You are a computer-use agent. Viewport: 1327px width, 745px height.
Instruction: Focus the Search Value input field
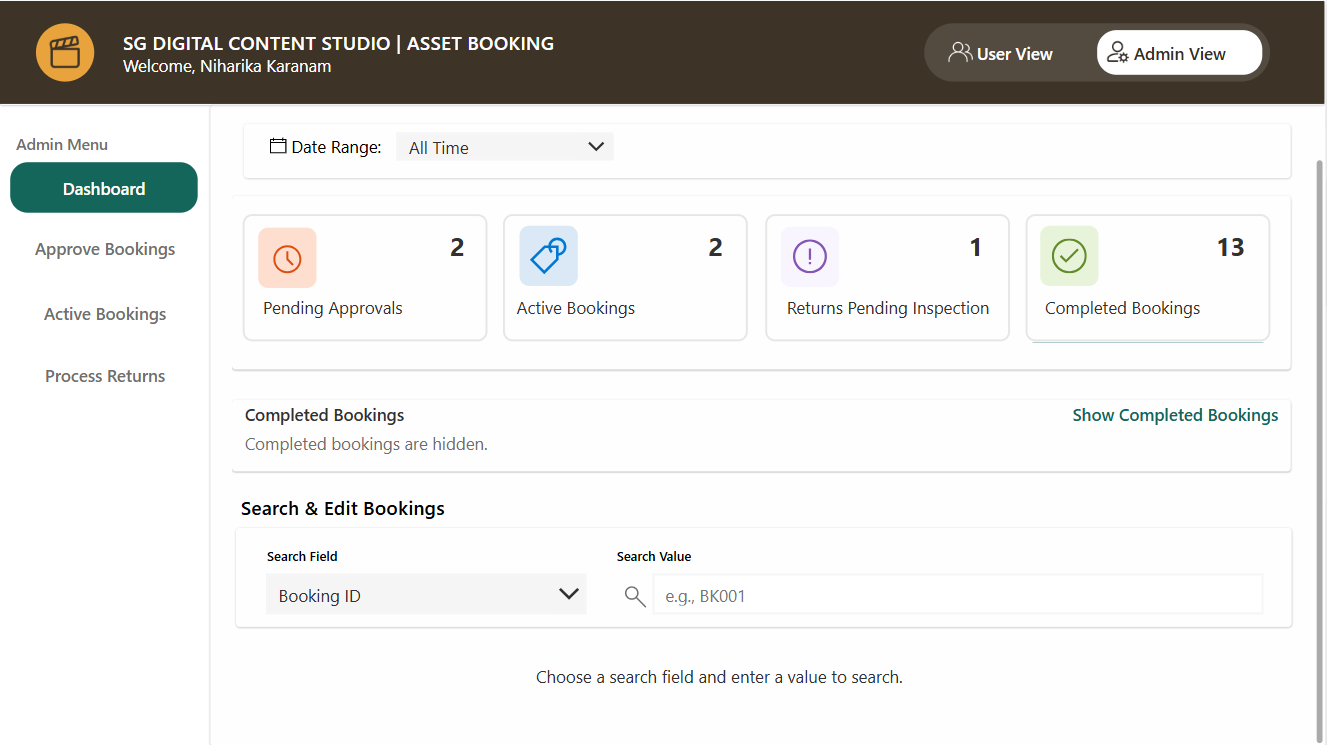[958, 594]
